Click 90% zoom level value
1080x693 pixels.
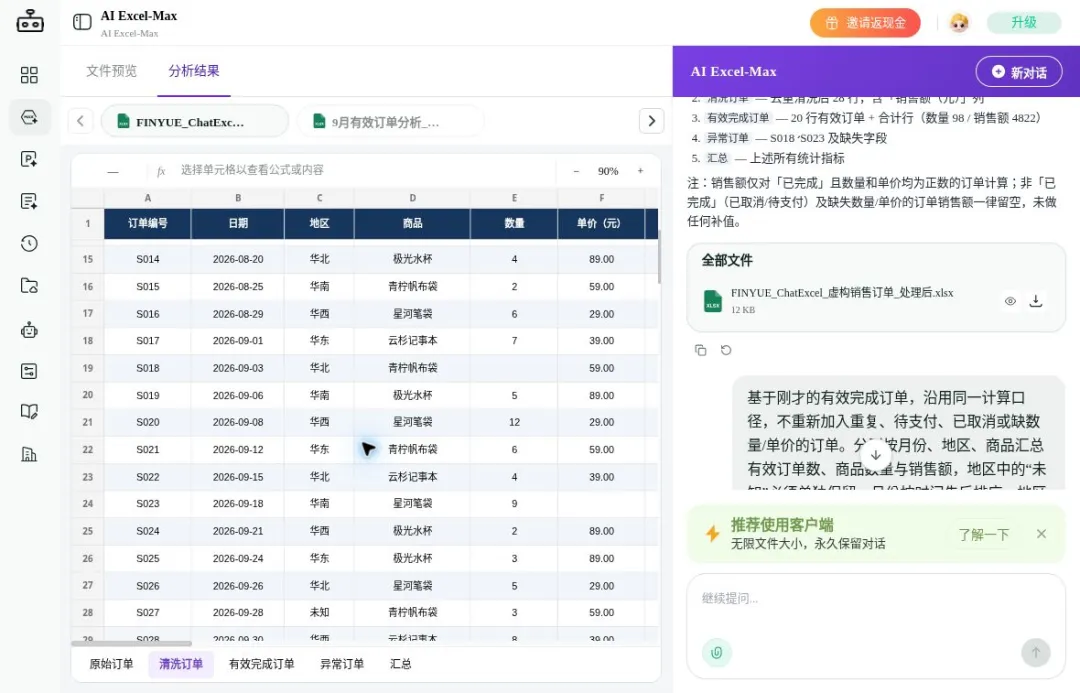click(608, 171)
